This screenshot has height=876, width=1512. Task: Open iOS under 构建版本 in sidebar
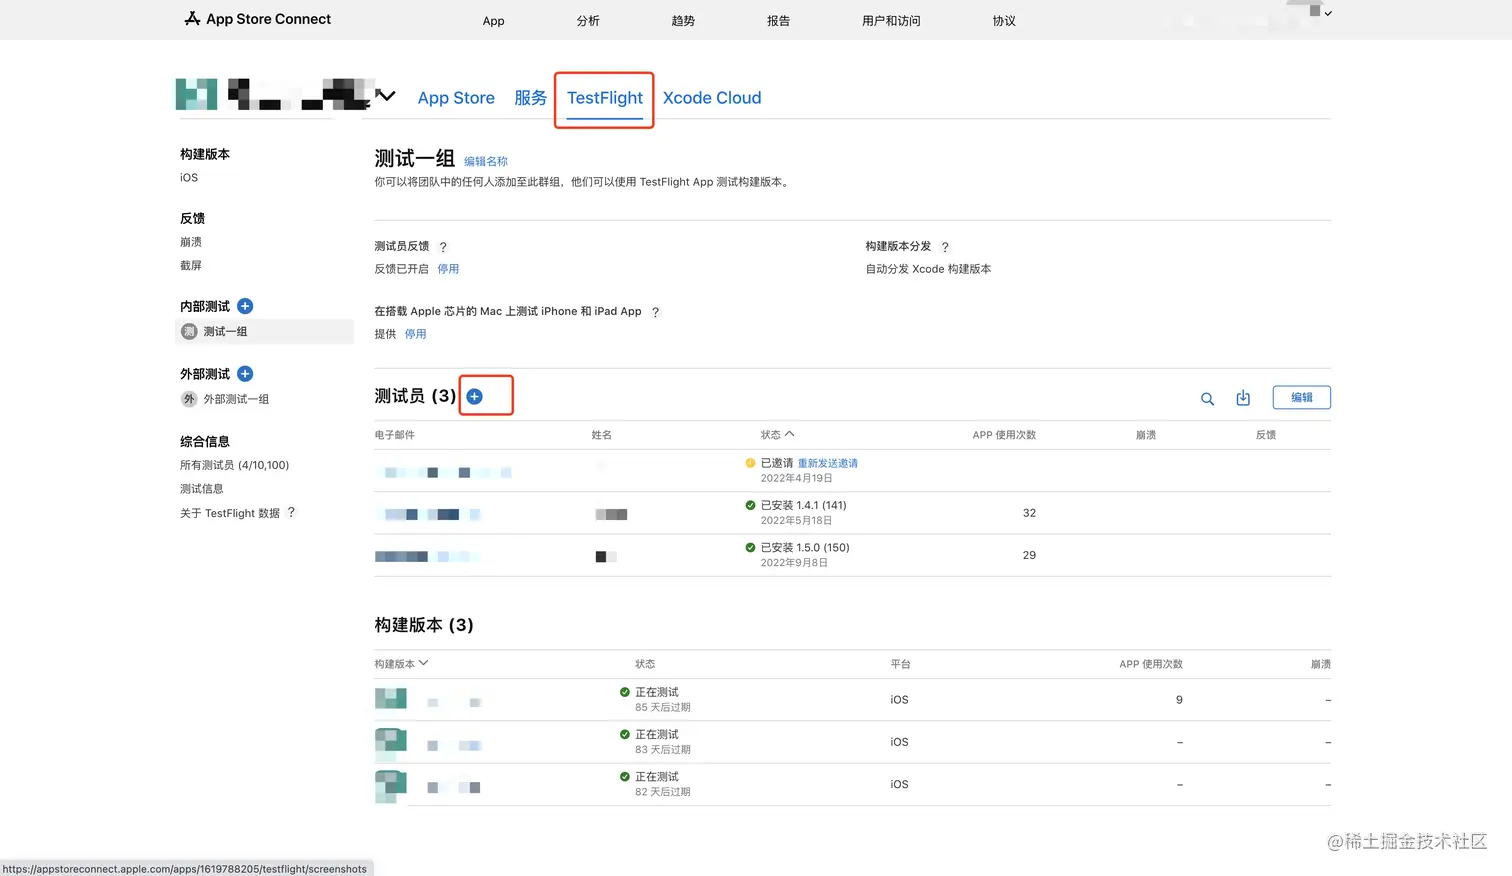coord(189,178)
